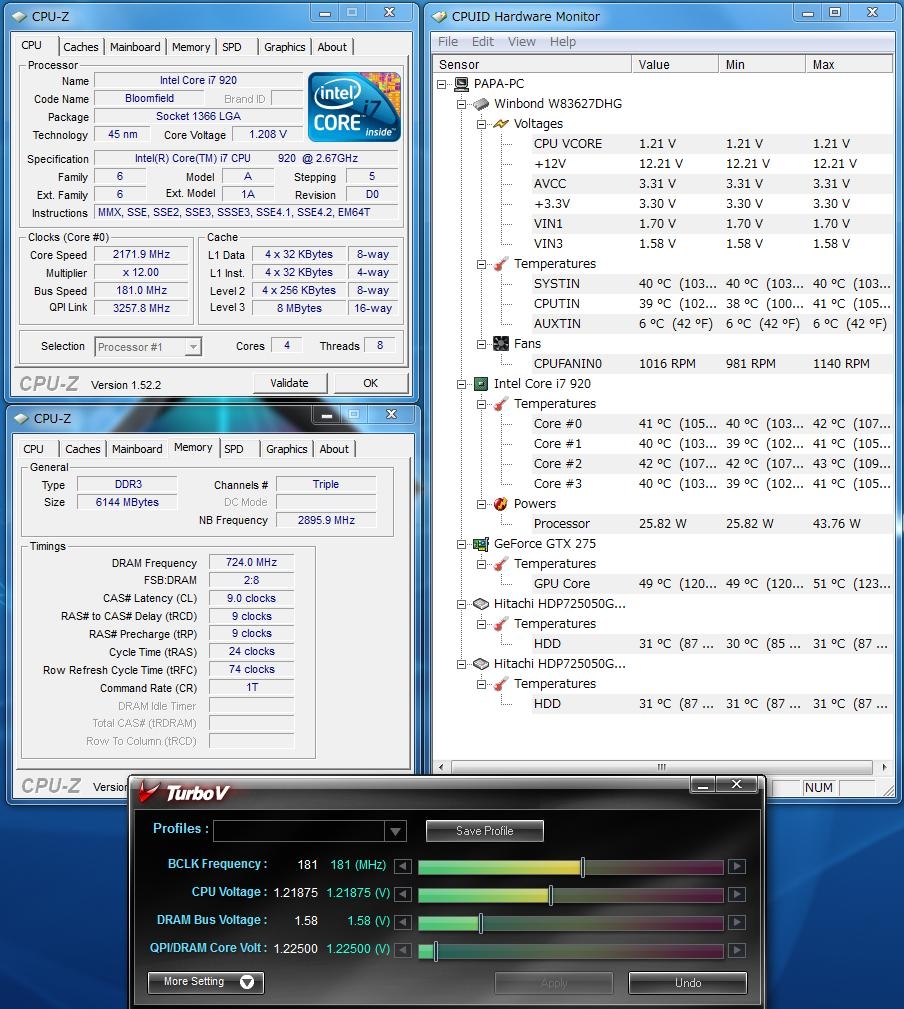Click the second Hitachi hard drive icon
This screenshot has height=1009, width=904.
481,663
